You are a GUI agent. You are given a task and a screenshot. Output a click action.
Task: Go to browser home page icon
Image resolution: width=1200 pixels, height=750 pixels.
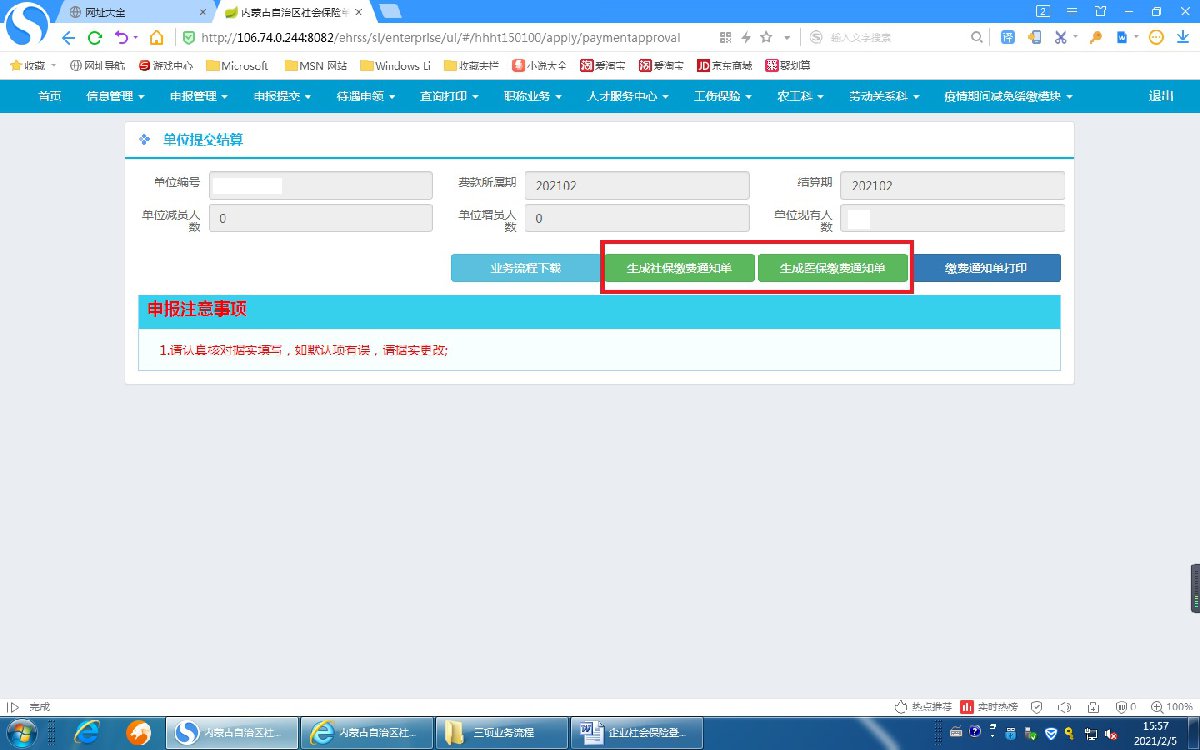[x=156, y=38]
